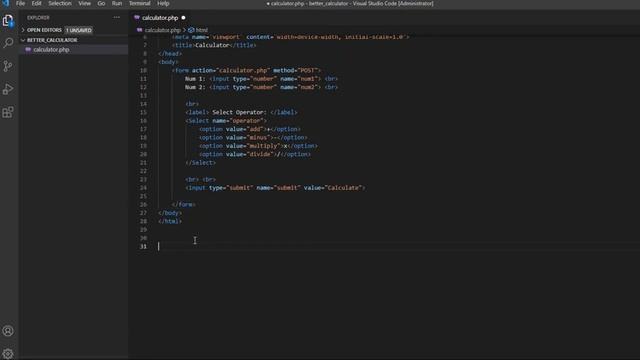This screenshot has width=640, height=360.
Task: Open the File menu
Action: pos(20,3)
